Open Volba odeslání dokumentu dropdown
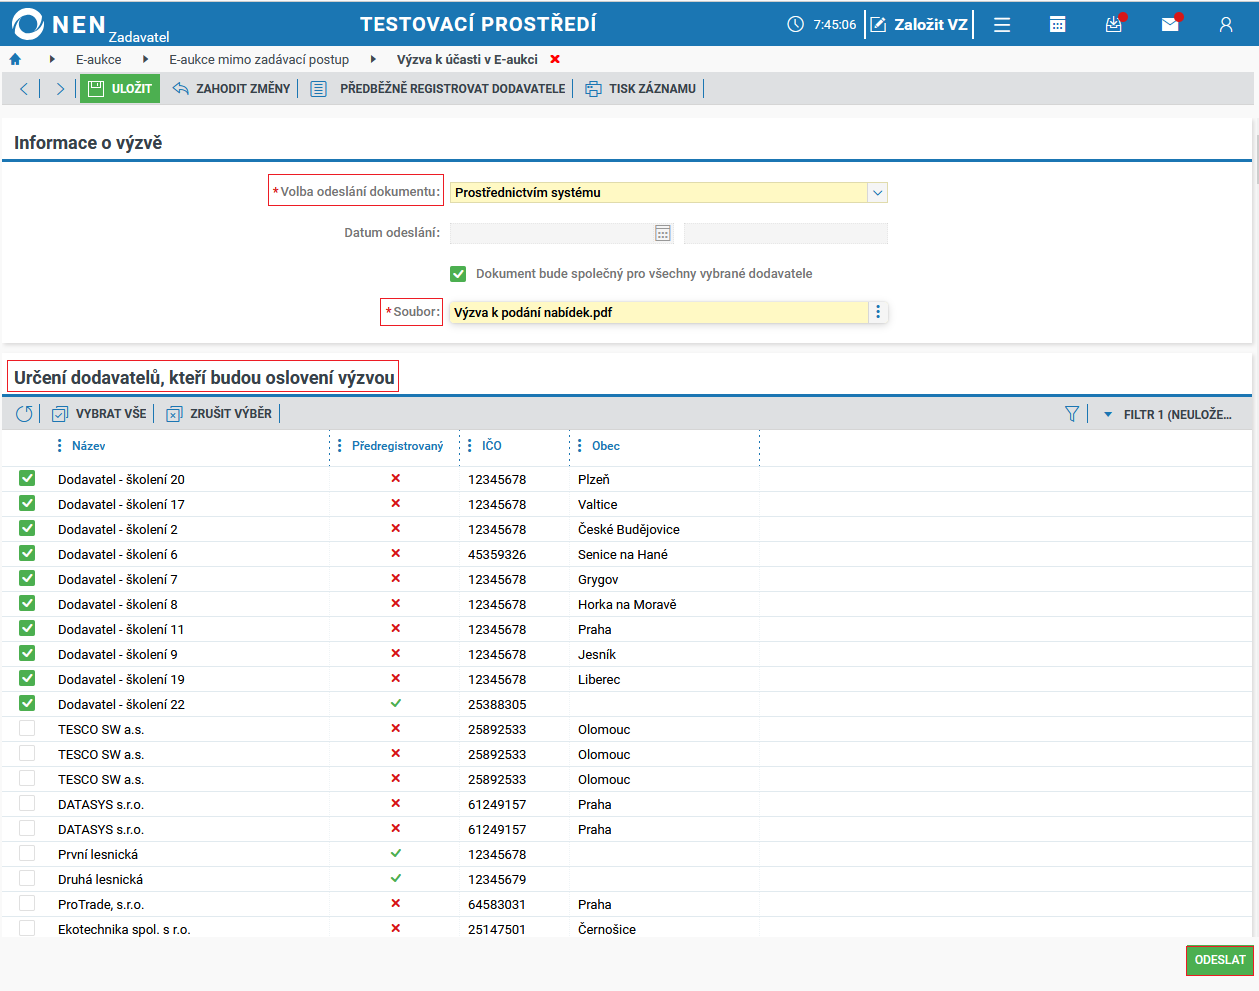The height and width of the screenshot is (991, 1259). [877, 193]
